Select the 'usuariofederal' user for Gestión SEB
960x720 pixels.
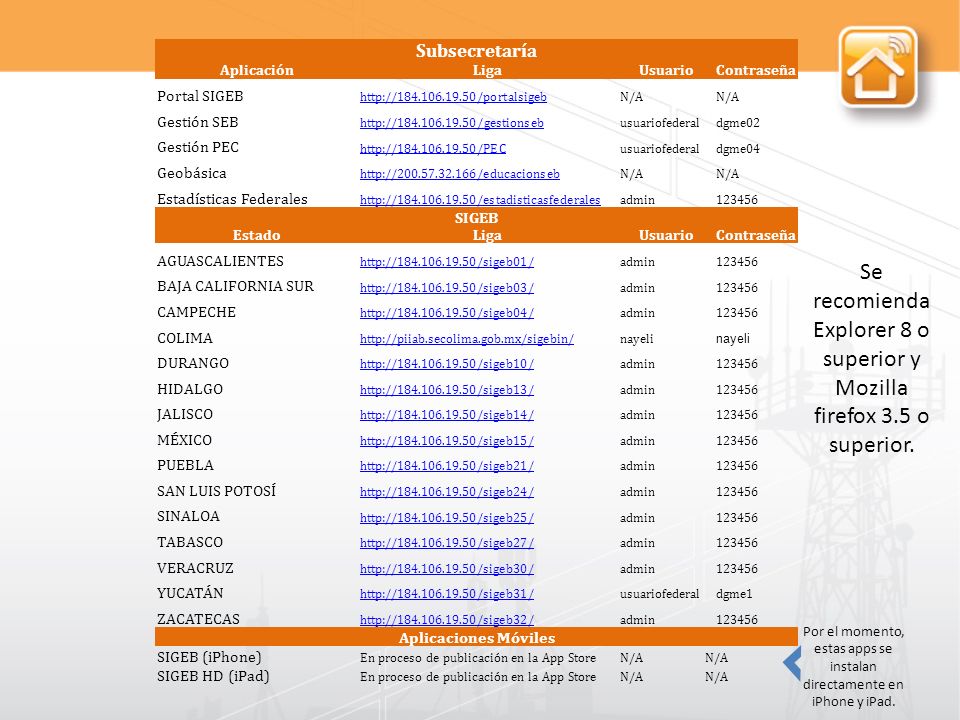659,123
